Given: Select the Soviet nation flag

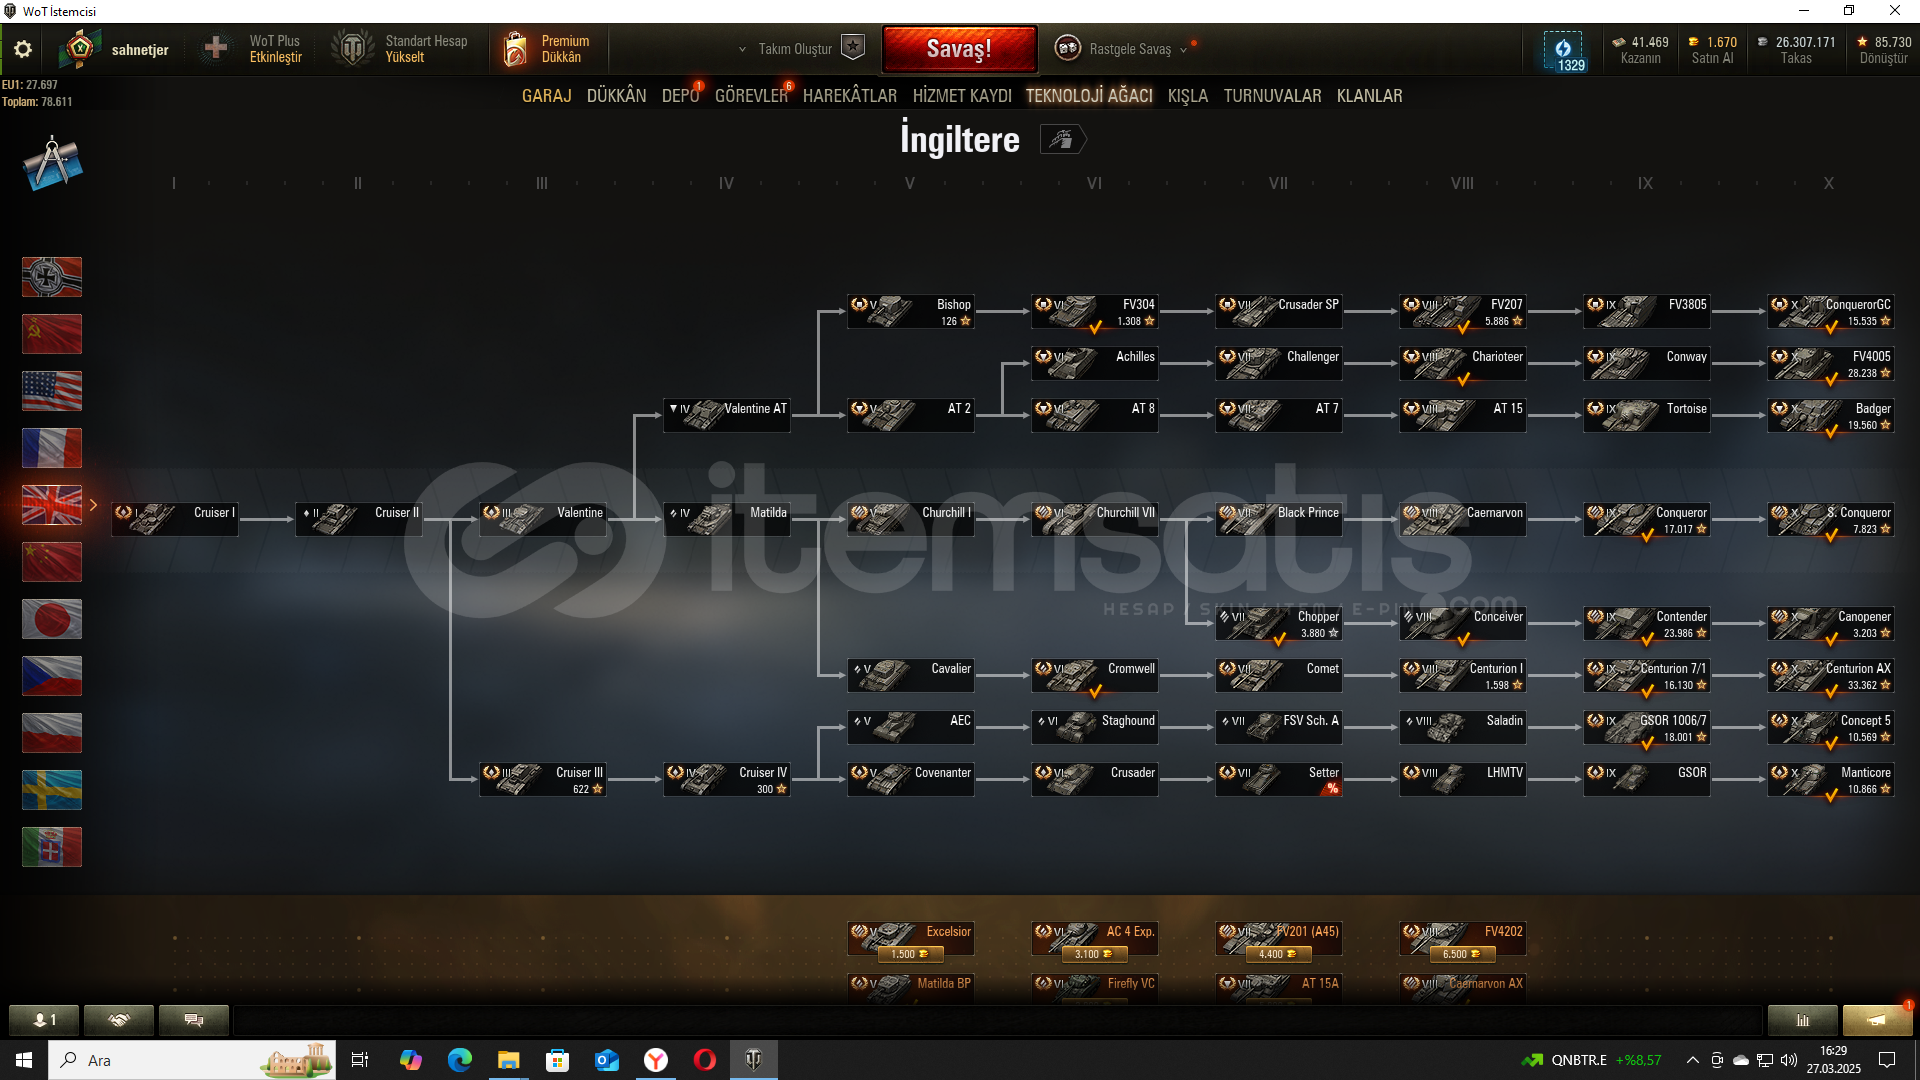Looking at the screenshot, I should coord(52,334).
